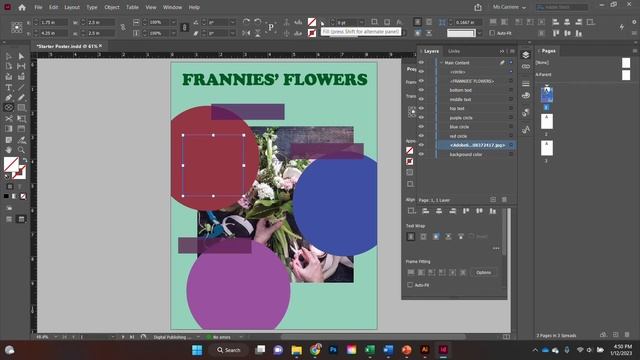
Task: Select the Free Transform tool
Action: click(21, 118)
